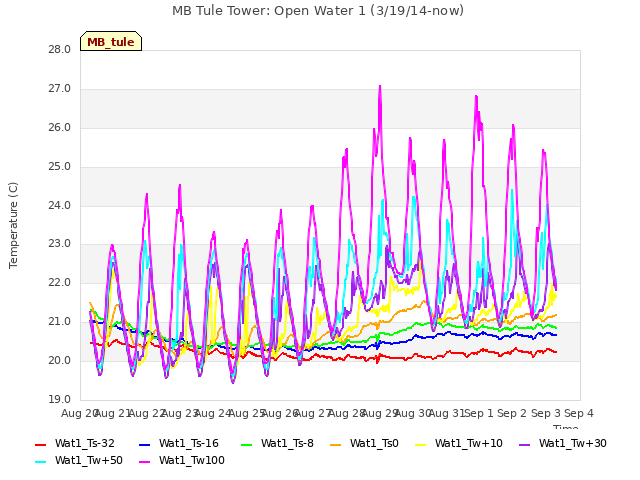Click the 20.0 y-axis tick label
This screenshot has height=480, width=640.
pyautogui.click(x=60, y=360)
